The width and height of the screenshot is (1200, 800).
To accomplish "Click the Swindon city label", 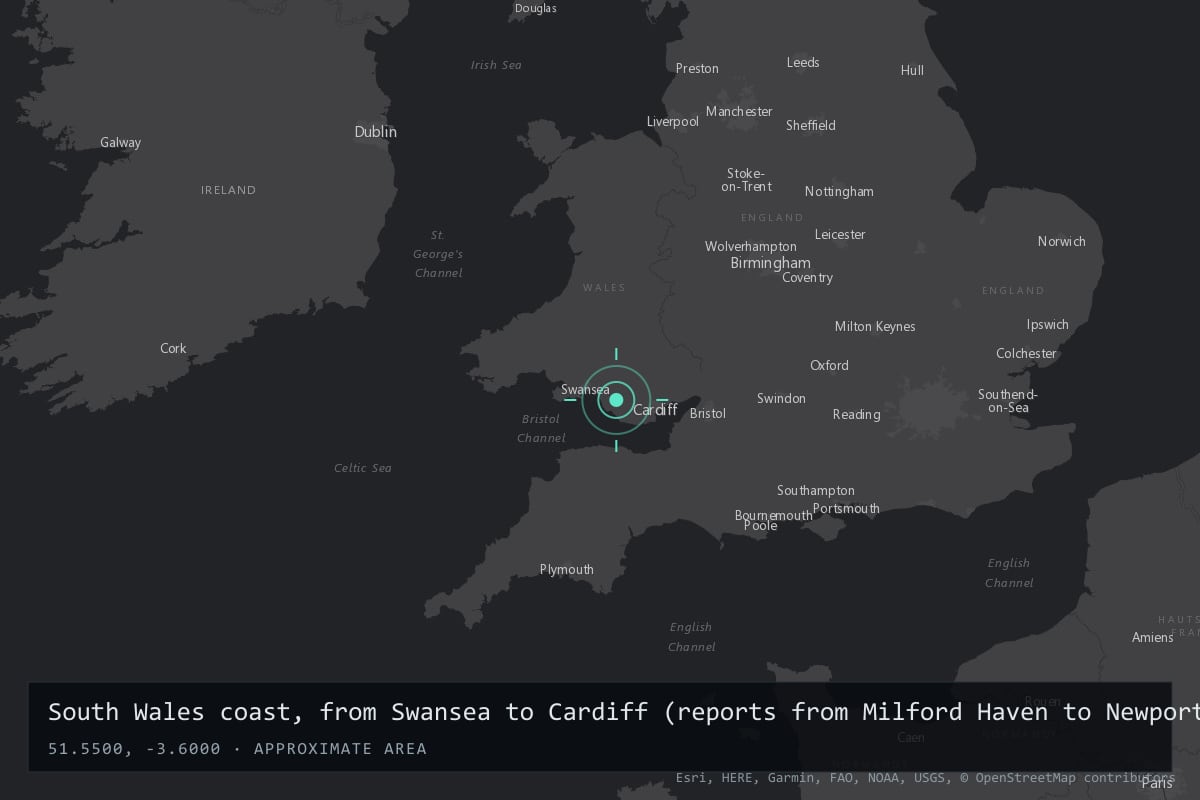I will (781, 398).
